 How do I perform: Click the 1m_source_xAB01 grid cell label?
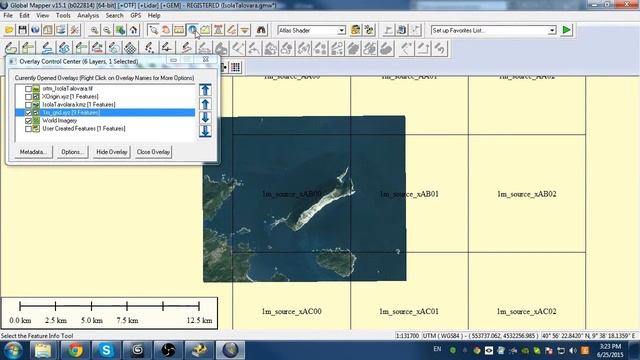pyautogui.click(x=409, y=194)
